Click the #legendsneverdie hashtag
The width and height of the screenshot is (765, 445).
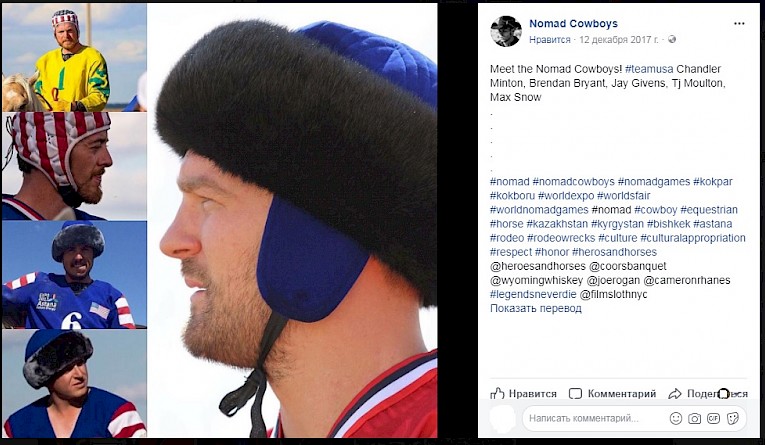pos(533,295)
